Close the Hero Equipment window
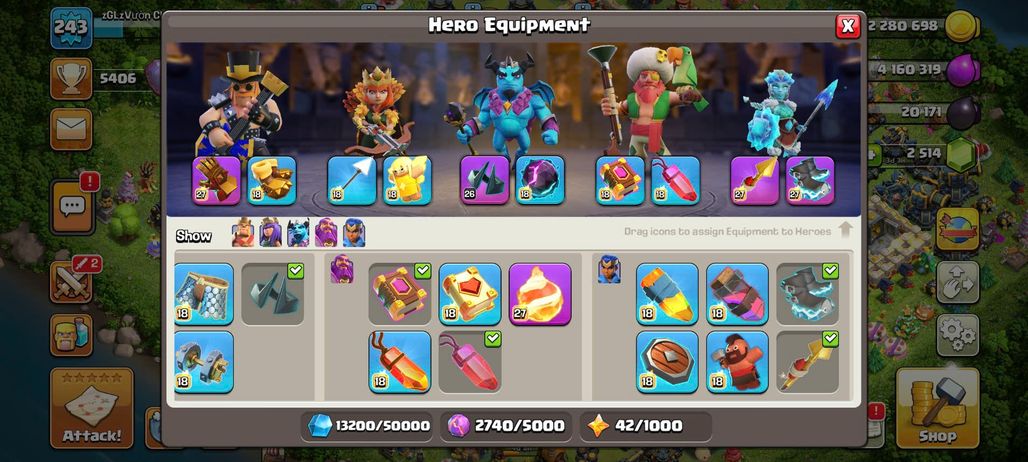Screen dimensions: 1028x462 pos(848,26)
